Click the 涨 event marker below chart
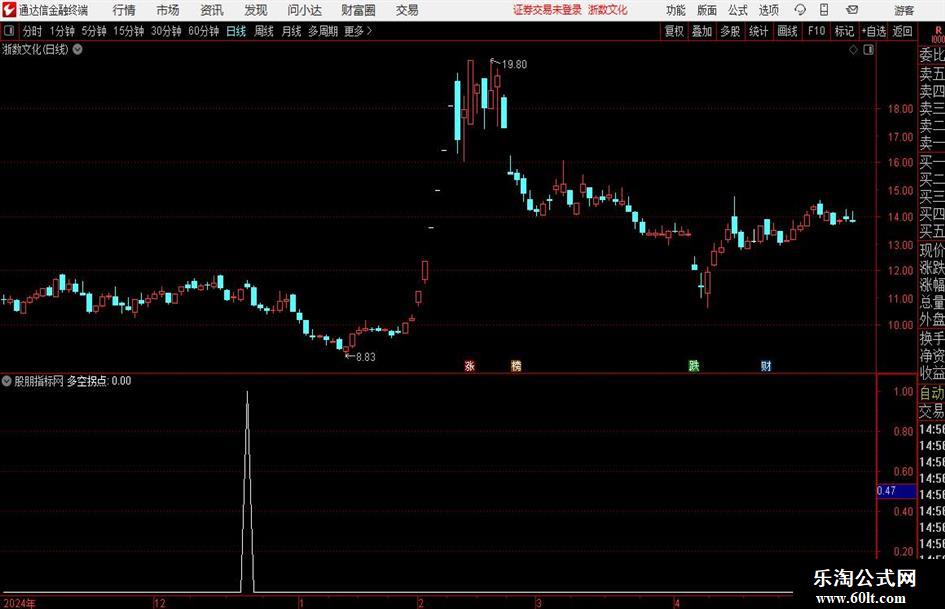945x609 pixels. (470, 365)
